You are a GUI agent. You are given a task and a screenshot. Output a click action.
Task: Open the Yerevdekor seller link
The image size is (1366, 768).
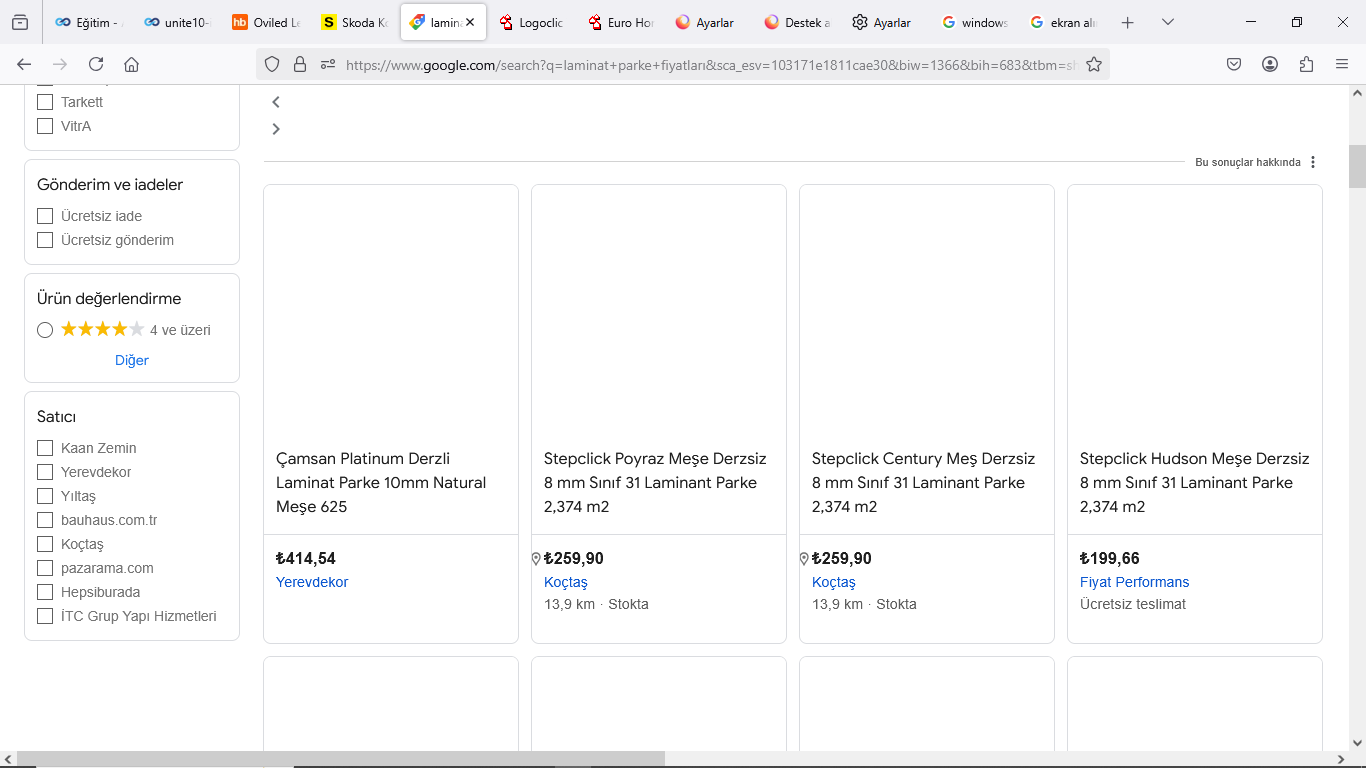click(x=312, y=582)
